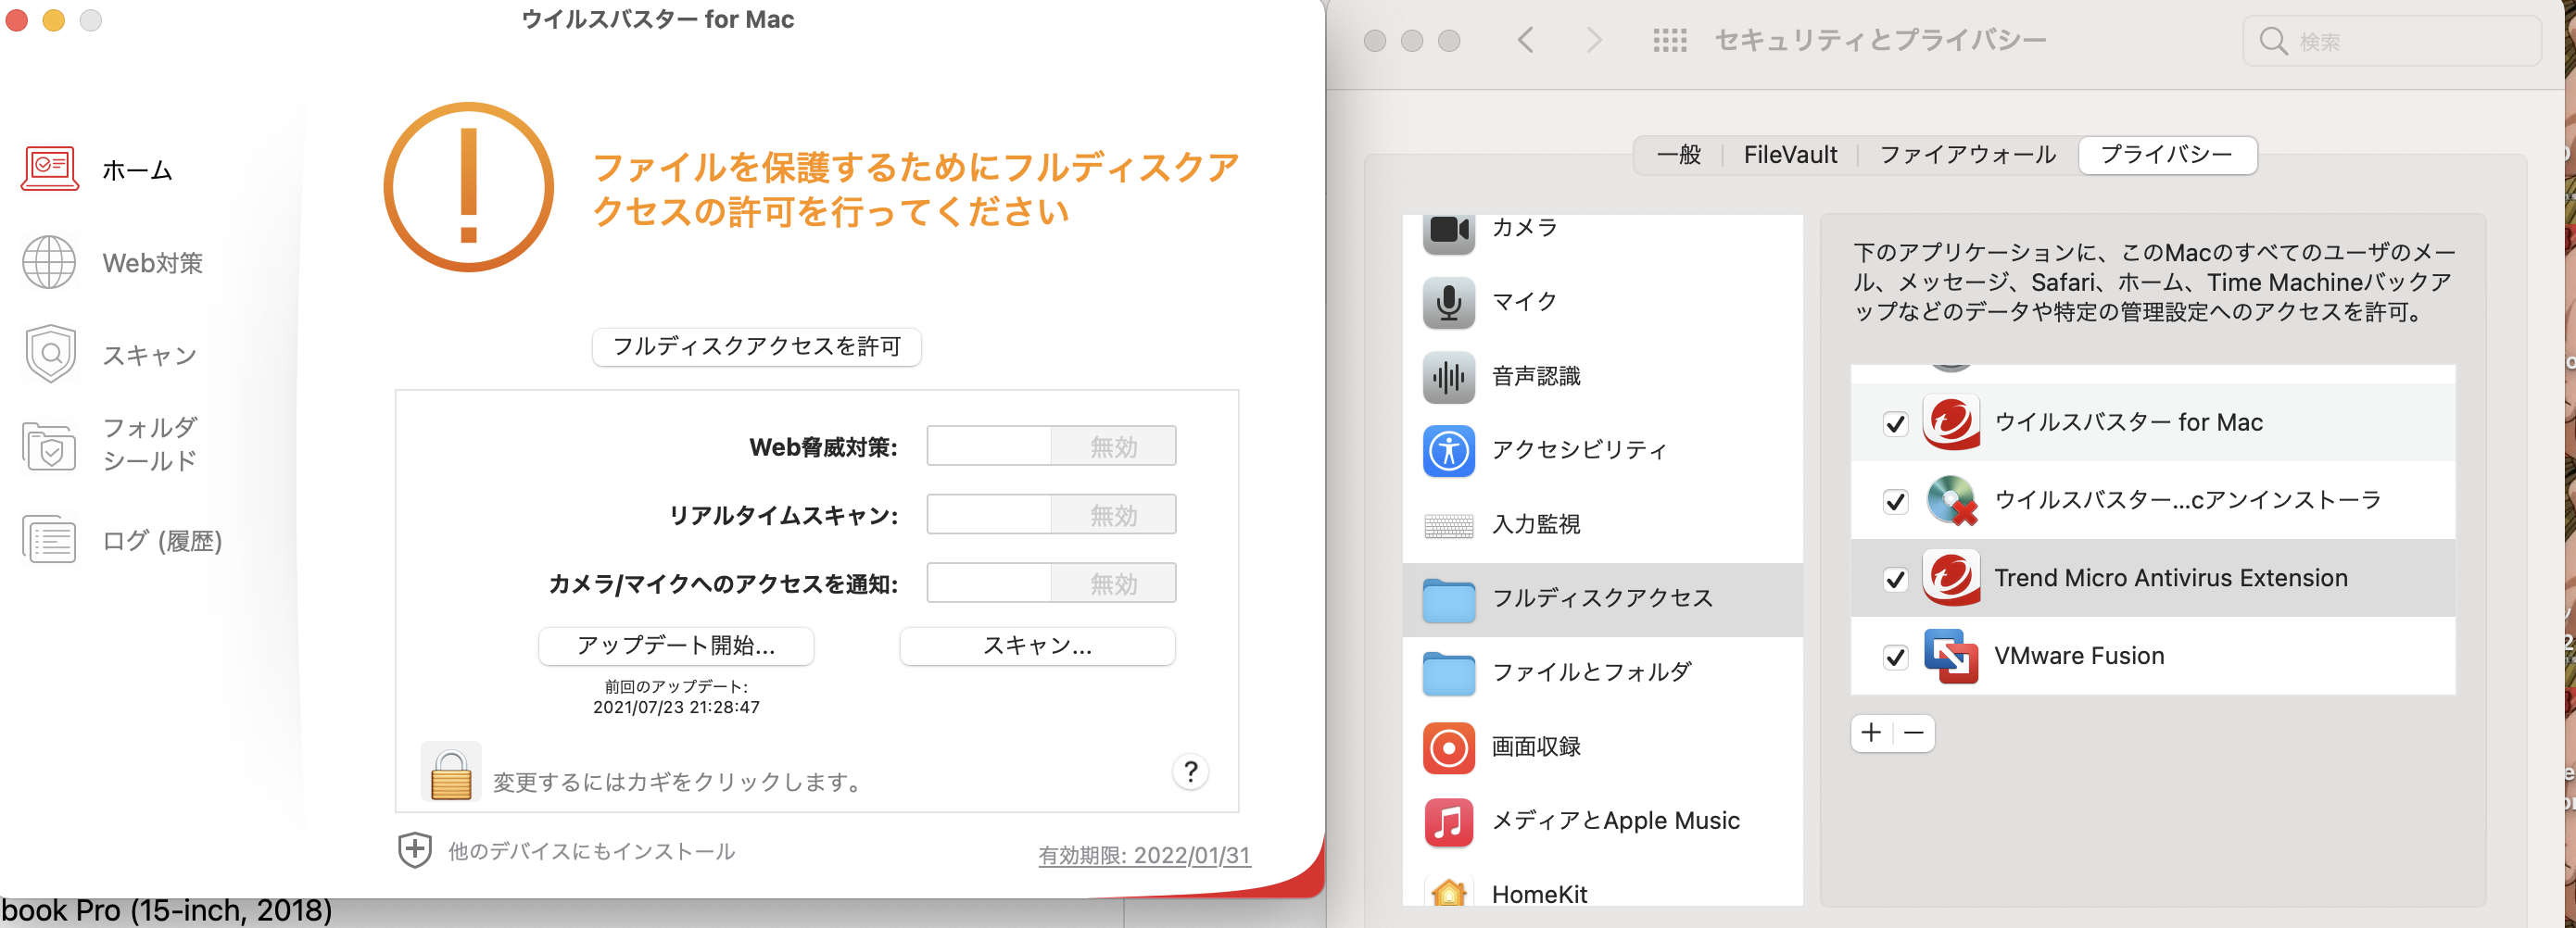This screenshot has height=928, width=2576.
Task: Select 入力監視 keyboard icon
Action: (x=1449, y=525)
